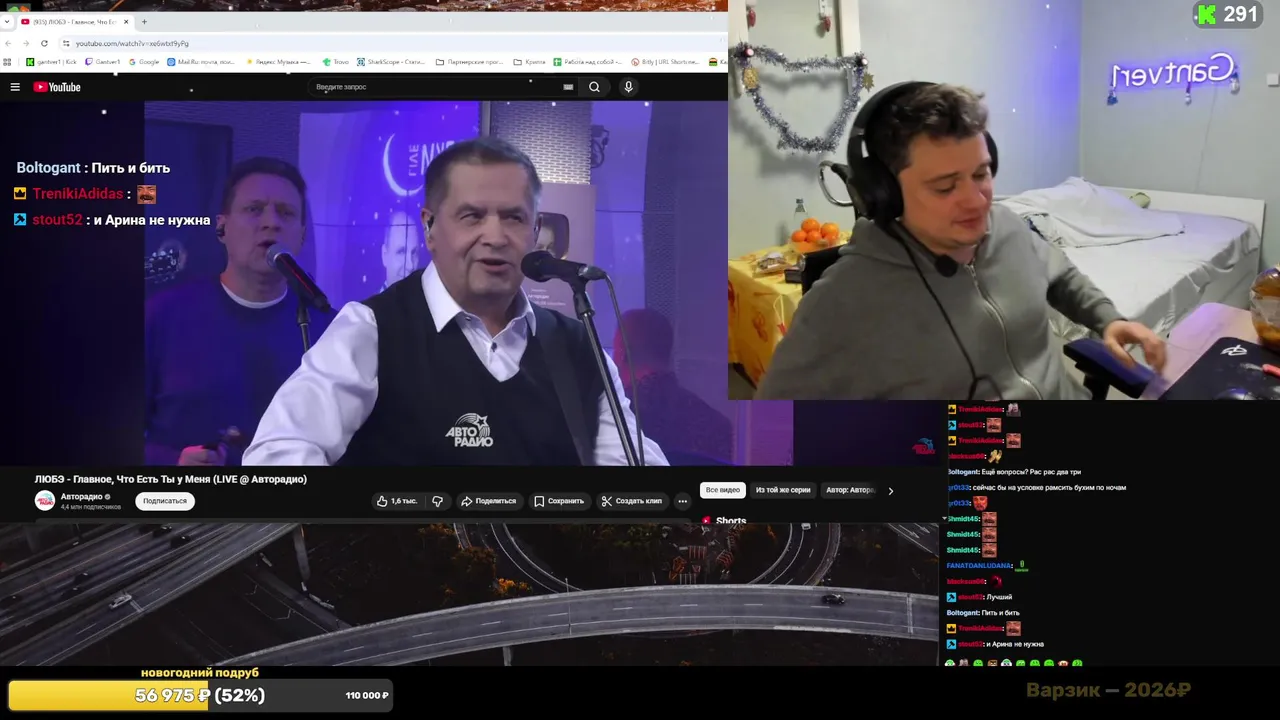Image resolution: width=1280 pixels, height=720 pixels.
Task: Save the video with 'Сохранить'
Action: 559,501
